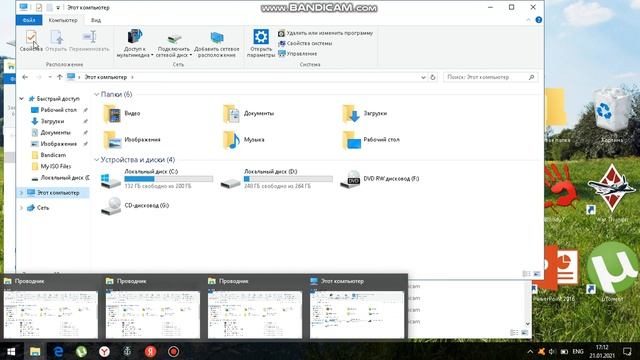640x360 pixels.
Task: Click Свойства системы in ribbon
Action: click(305, 43)
